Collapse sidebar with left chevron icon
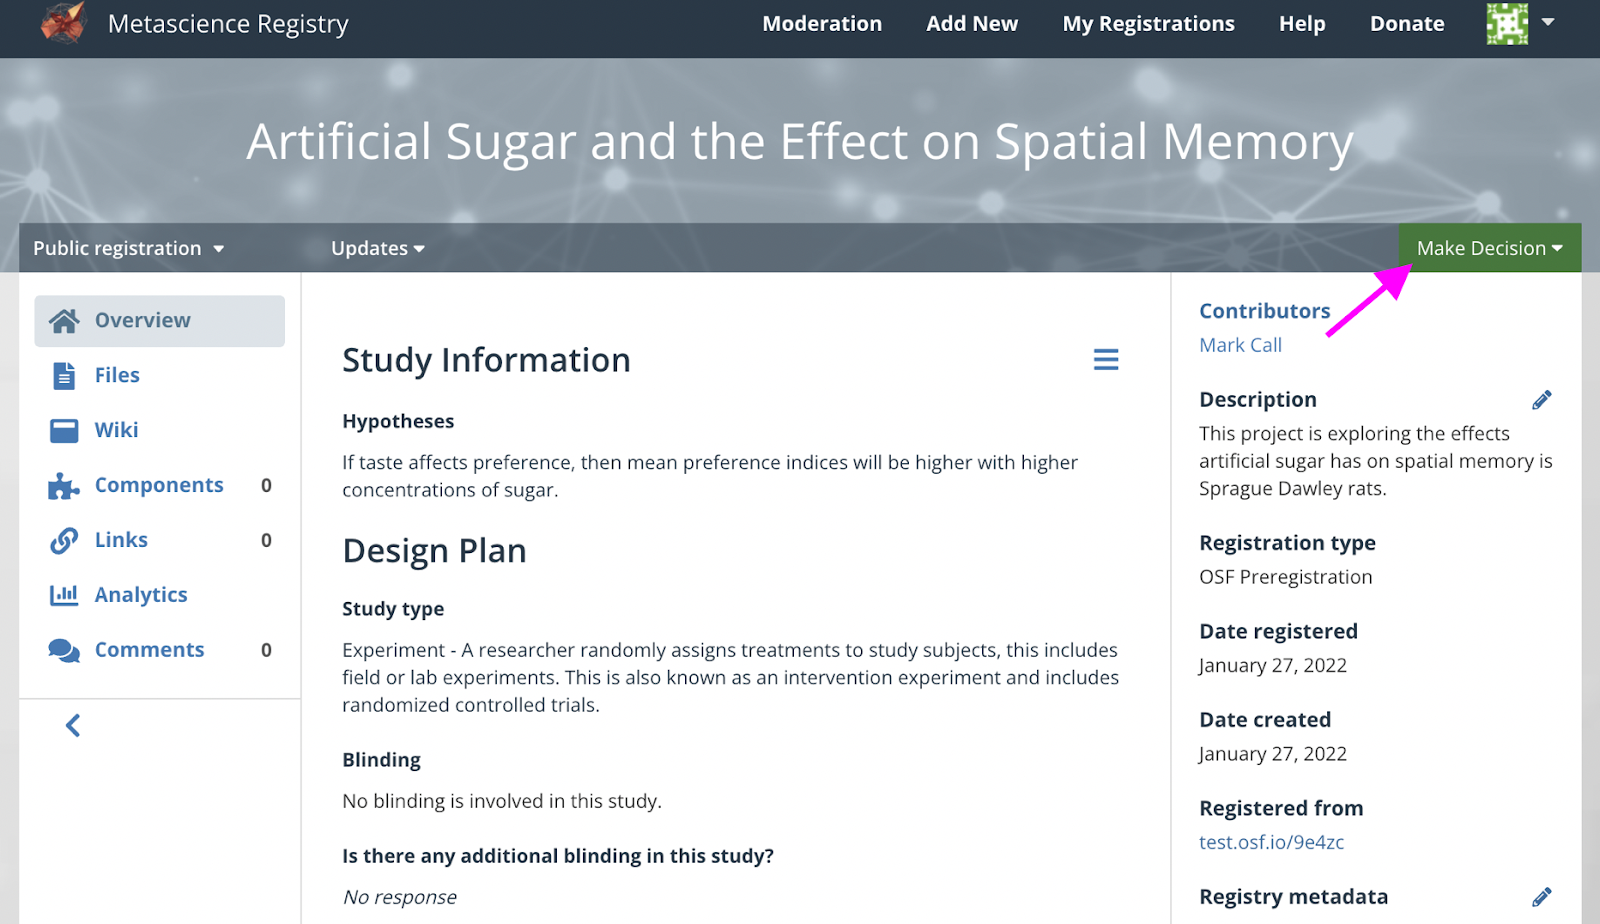The image size is (1600, 924). 72,725
